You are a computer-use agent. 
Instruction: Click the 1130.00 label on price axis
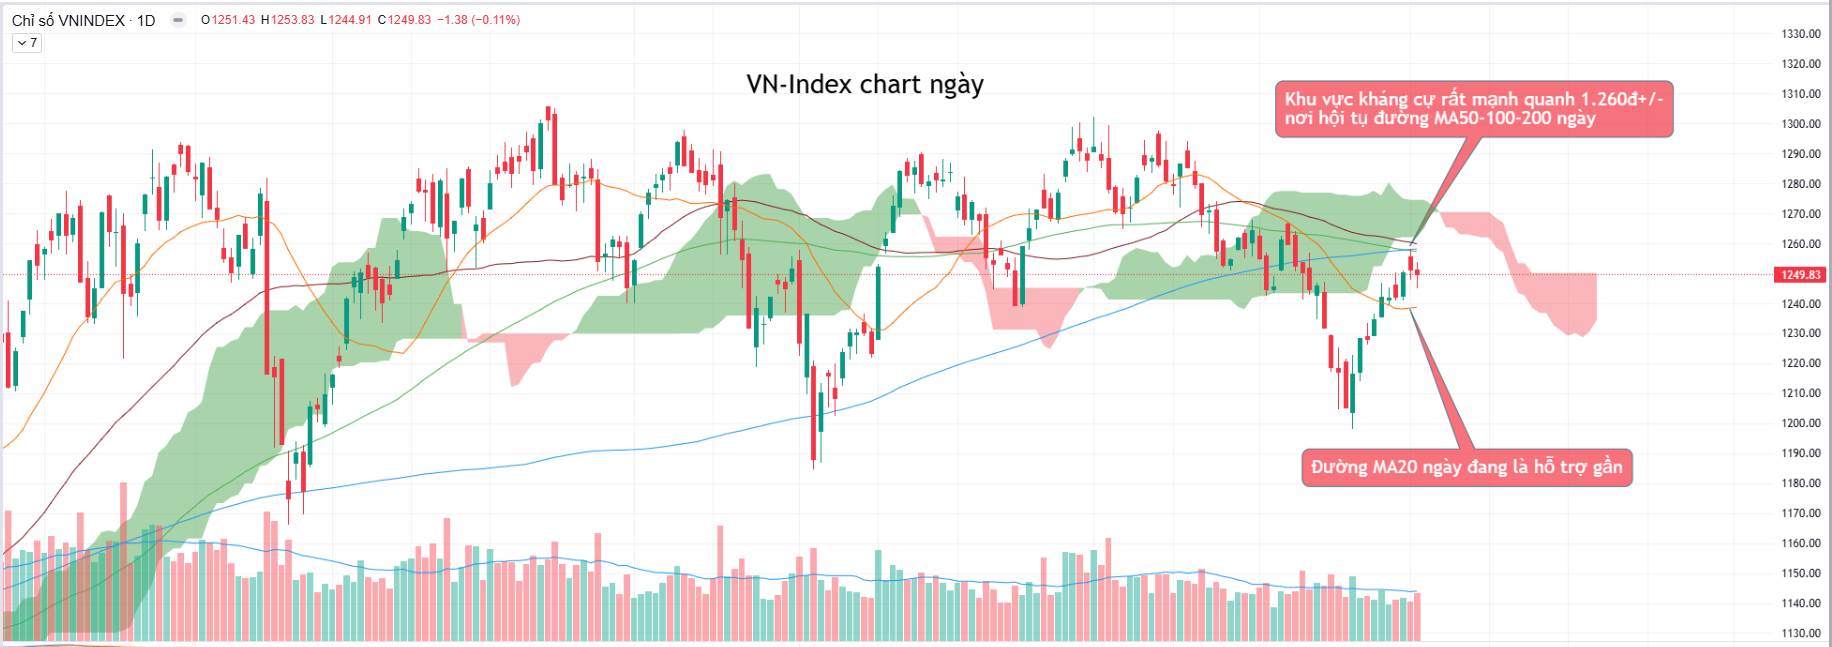point(1800,633)
